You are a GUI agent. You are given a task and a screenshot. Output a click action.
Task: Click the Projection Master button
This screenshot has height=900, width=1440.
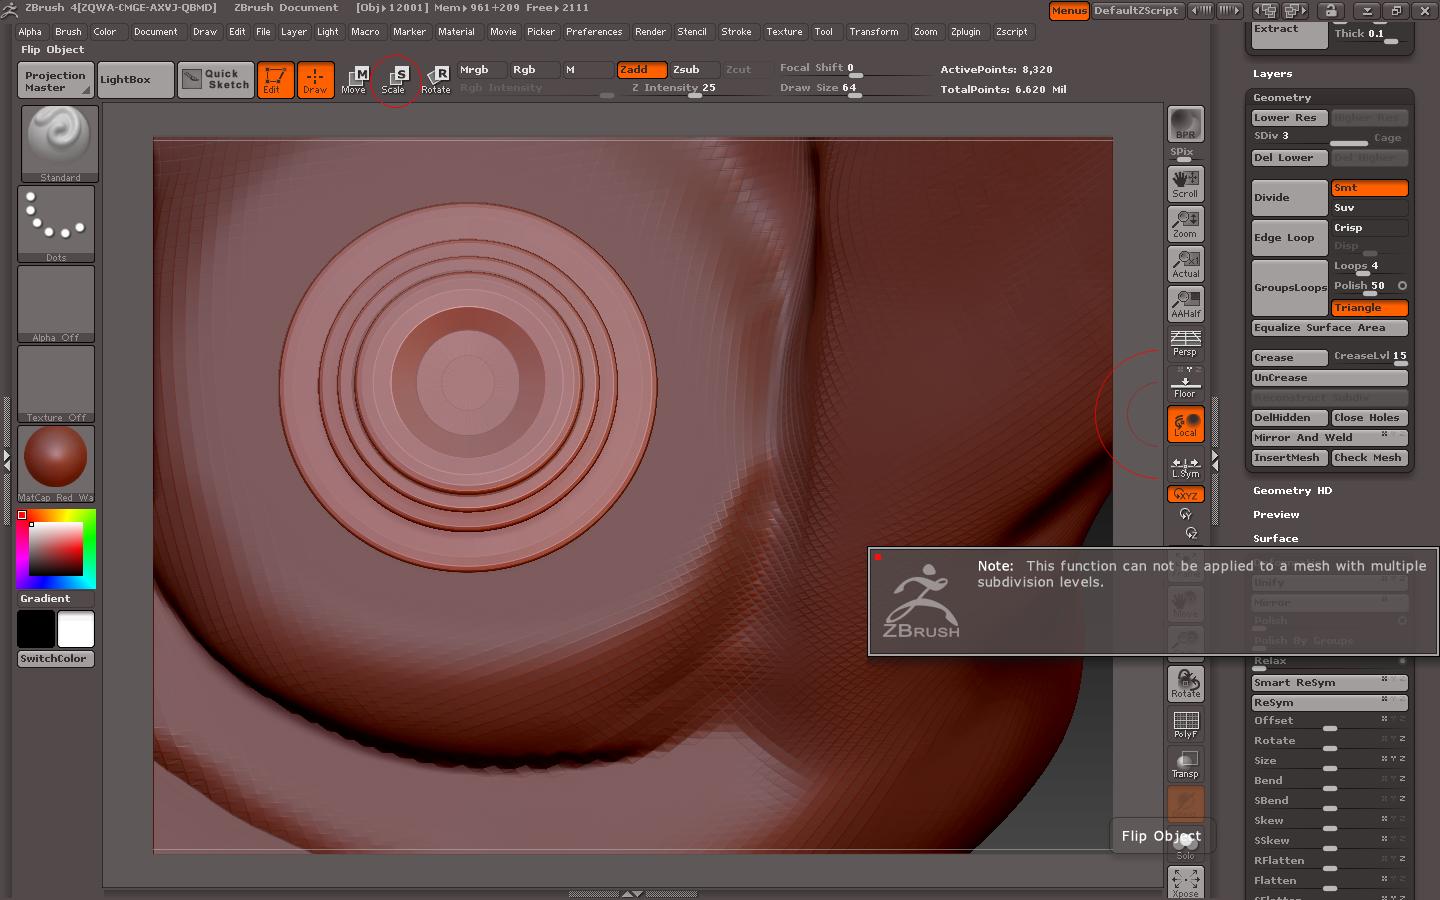coord(55,81)
